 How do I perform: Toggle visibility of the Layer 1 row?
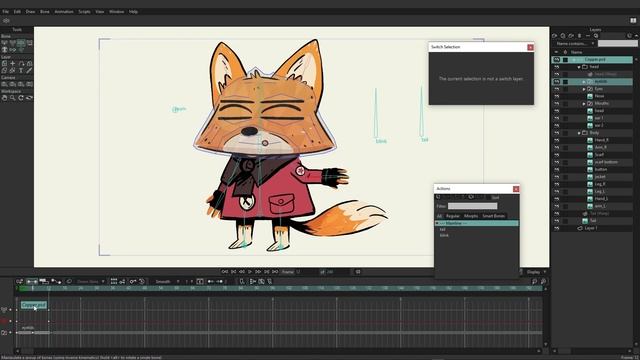pos(557,228)
